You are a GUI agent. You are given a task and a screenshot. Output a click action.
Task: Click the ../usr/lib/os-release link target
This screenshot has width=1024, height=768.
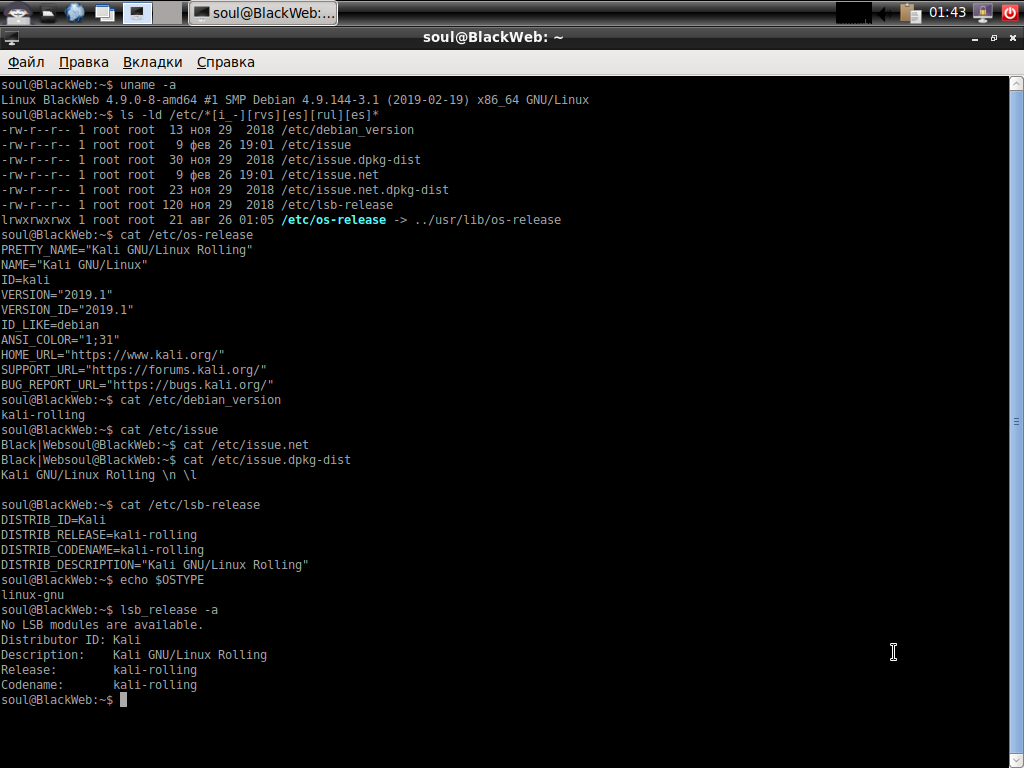coord(487,220)
